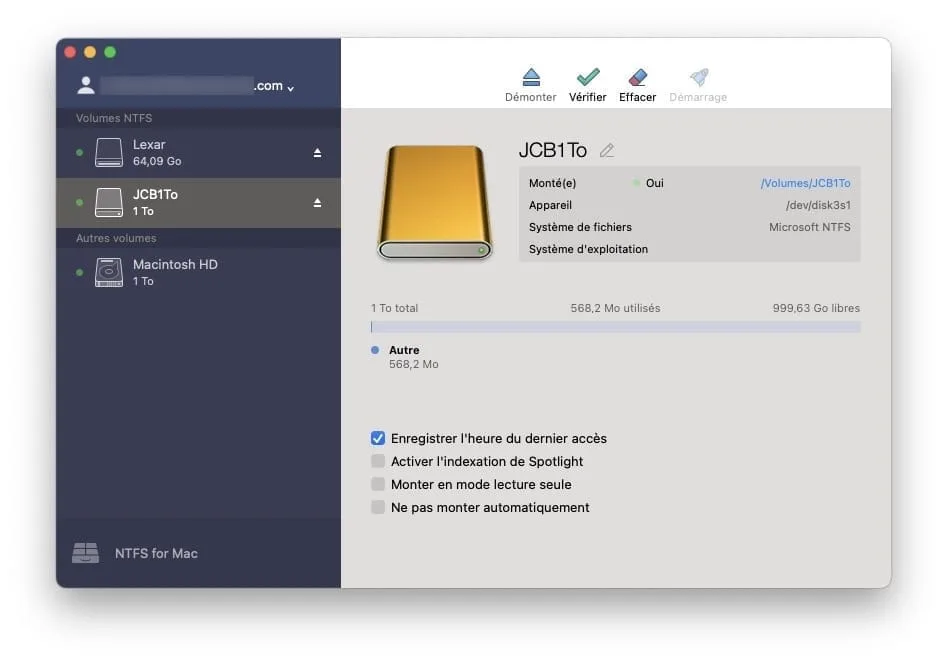The height and width of the screenshot is (662, 947).
Task: Eject the Lexar volume
Action: (x=317, y=151)
